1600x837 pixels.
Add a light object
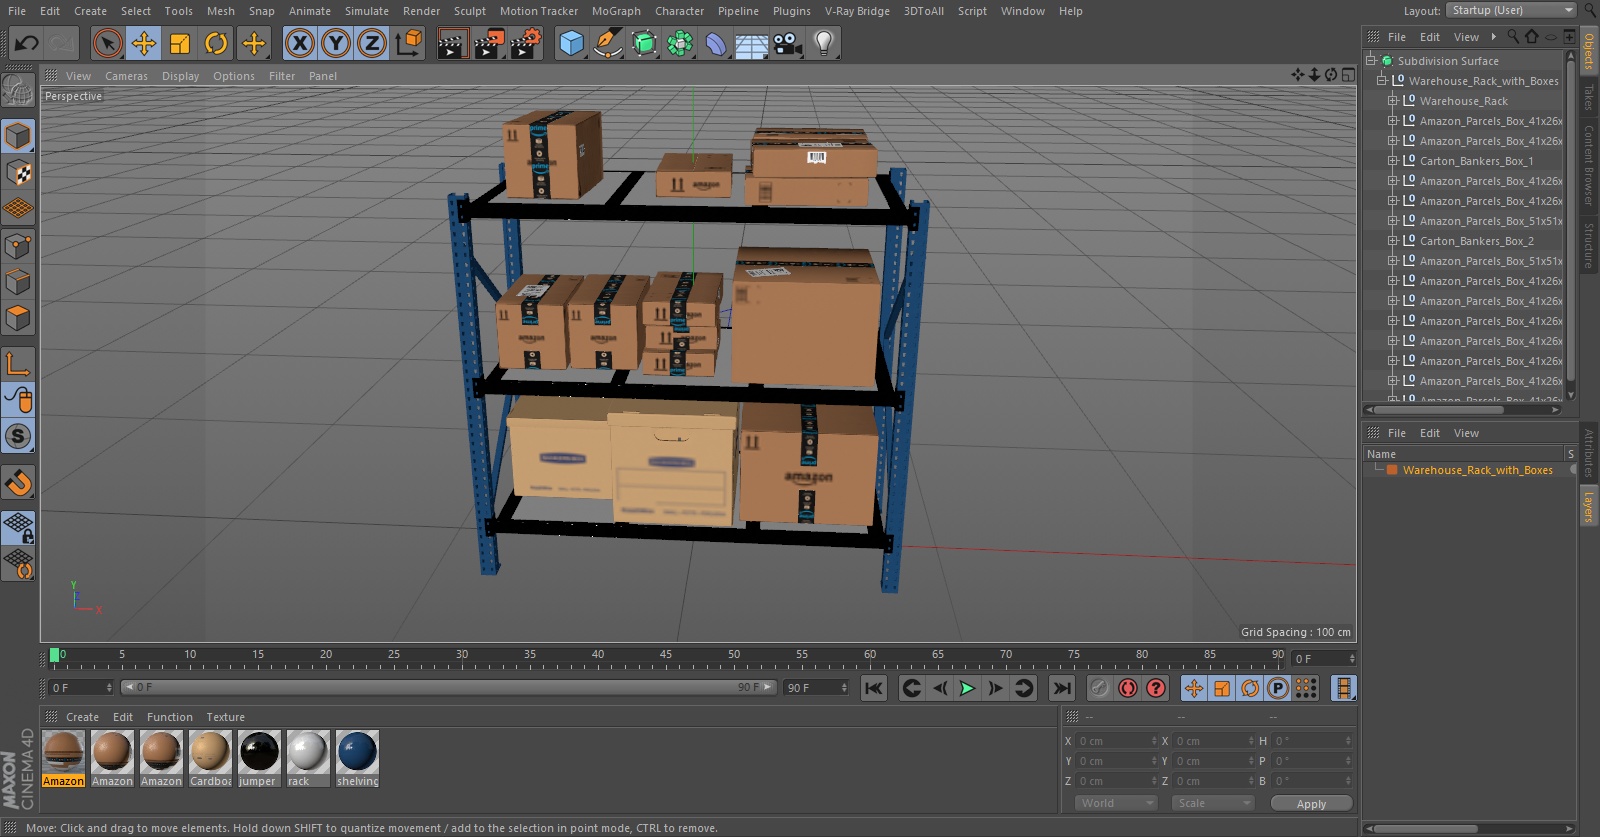(x=824, y=43)
